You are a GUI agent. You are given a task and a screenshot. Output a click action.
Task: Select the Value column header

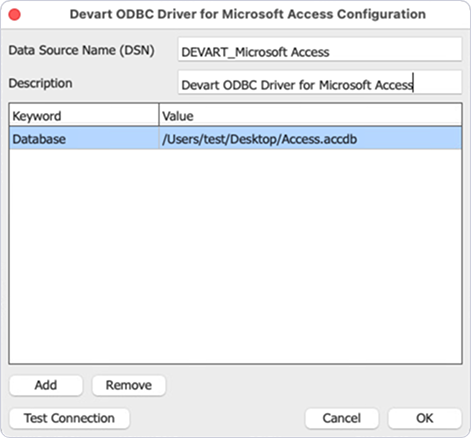(310, 115)
